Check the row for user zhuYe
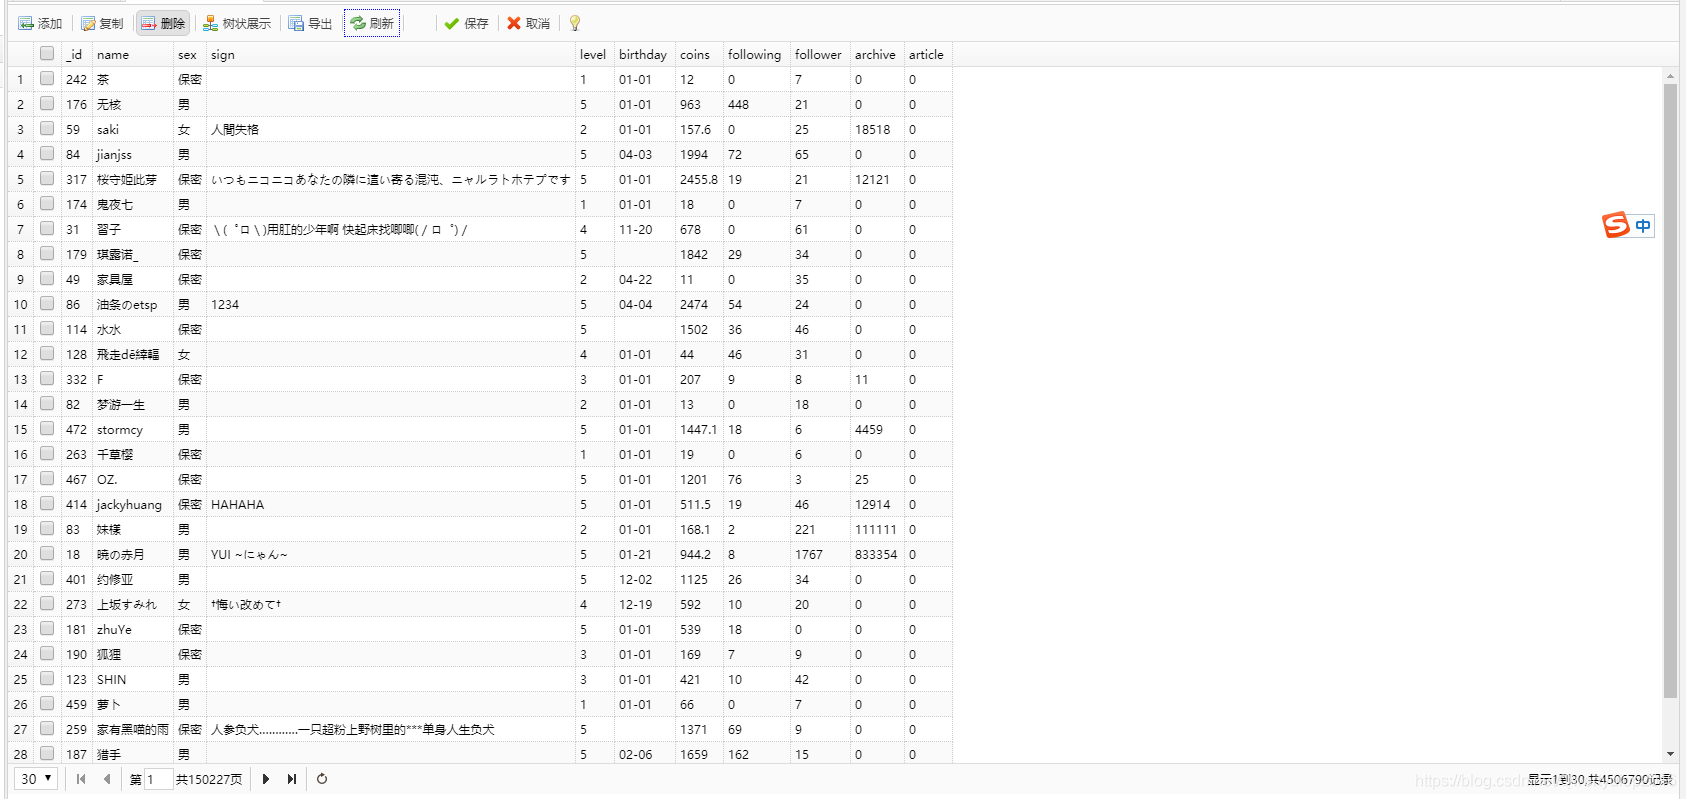Image resolution: width=1686 pixels, height=799 pixels. tap(47, 629)
